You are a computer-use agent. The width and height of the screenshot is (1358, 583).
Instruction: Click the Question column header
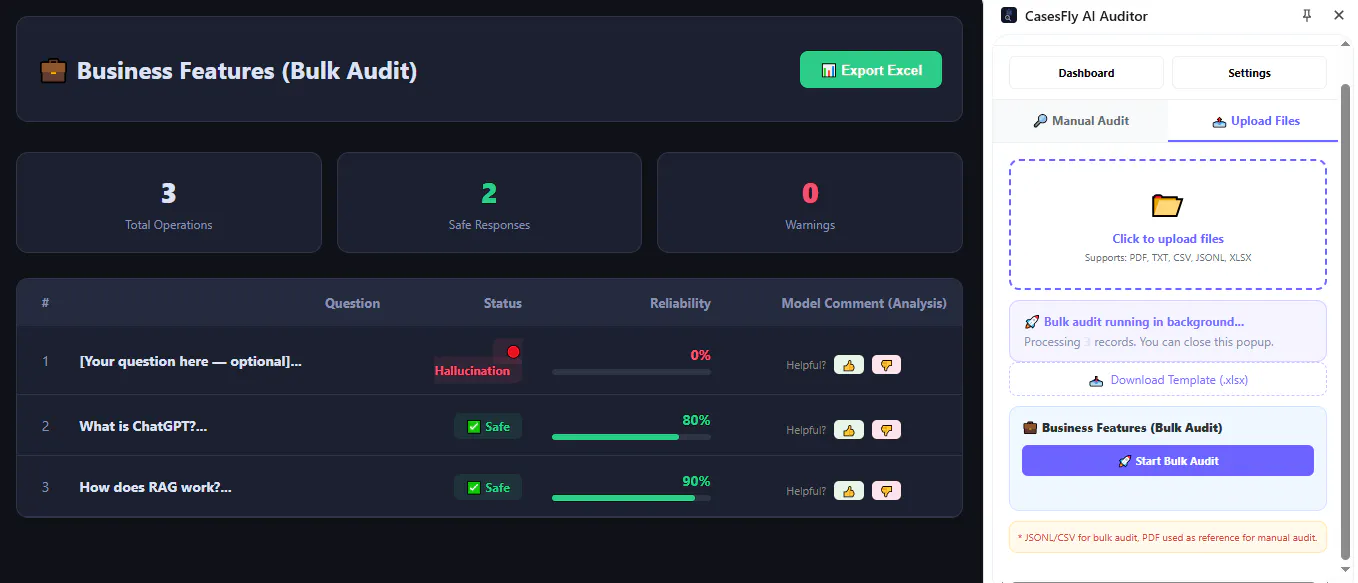(x=352, y=303)
